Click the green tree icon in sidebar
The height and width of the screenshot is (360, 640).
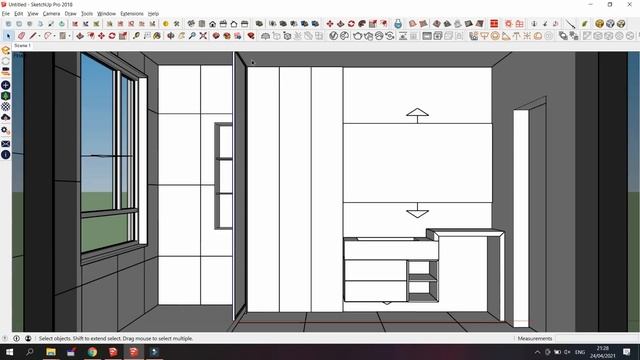coord(6,96)
